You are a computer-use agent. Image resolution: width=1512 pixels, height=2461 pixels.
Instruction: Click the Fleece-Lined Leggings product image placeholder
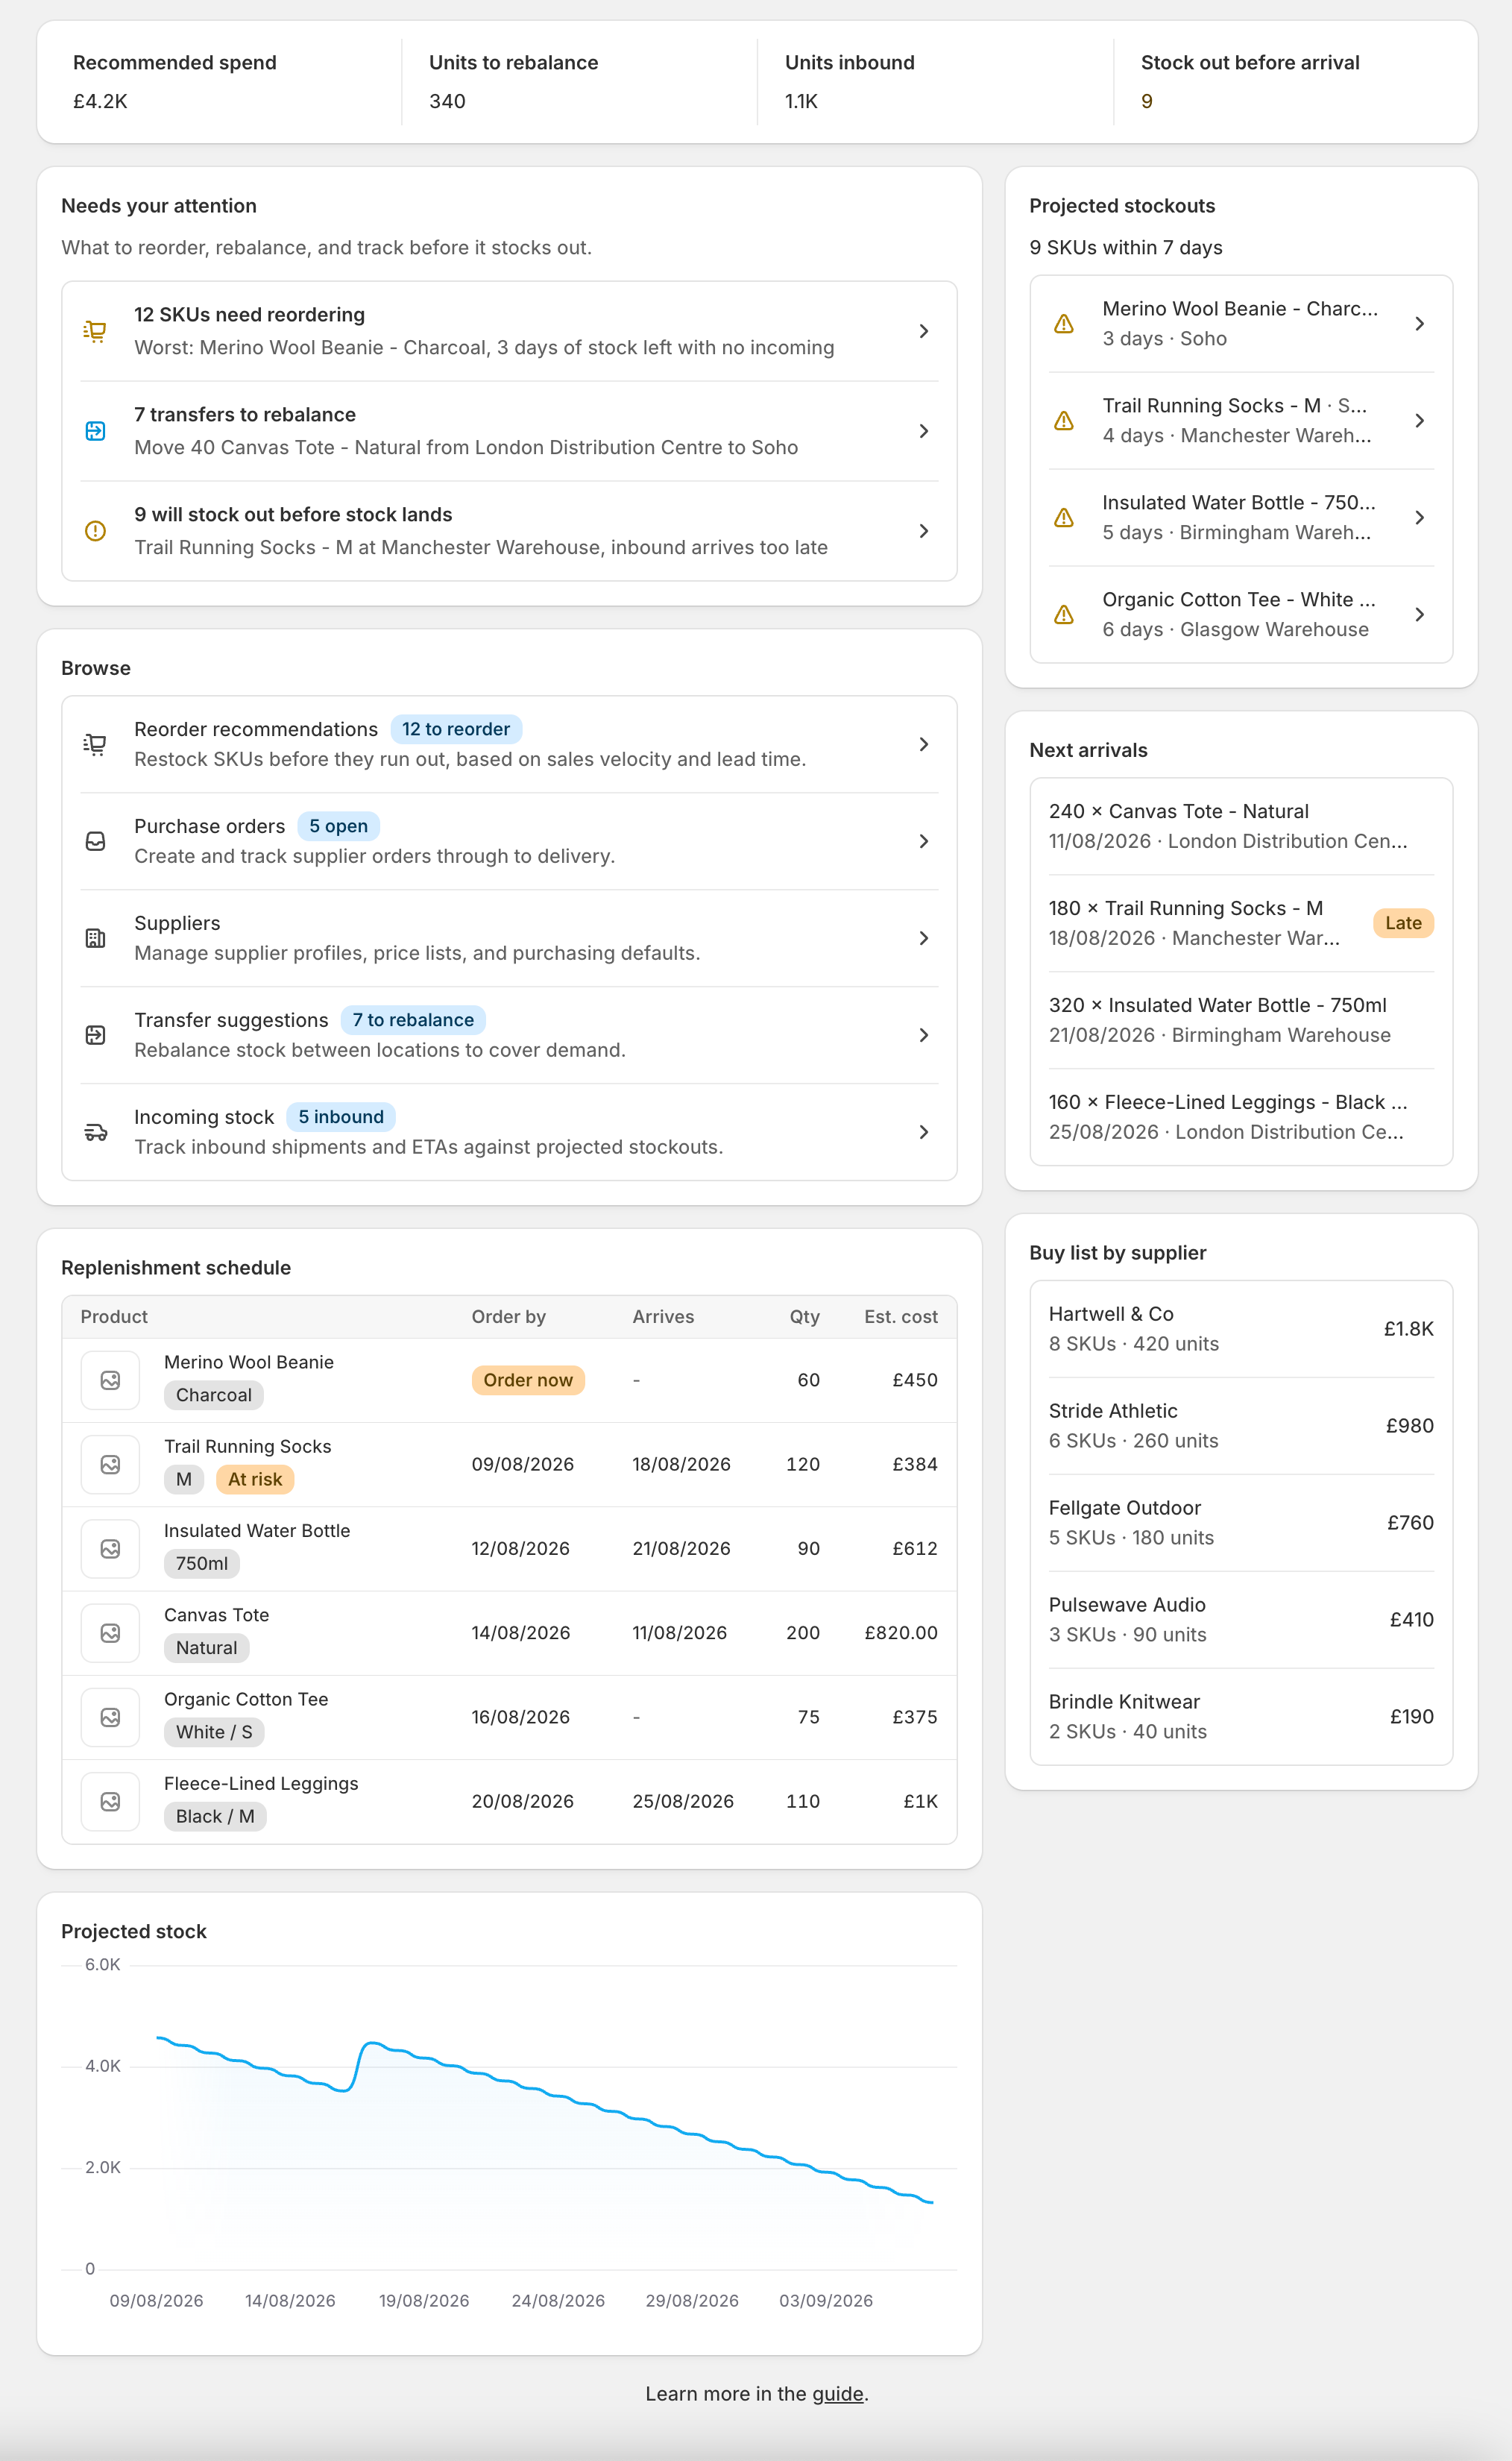[110, 1801]
